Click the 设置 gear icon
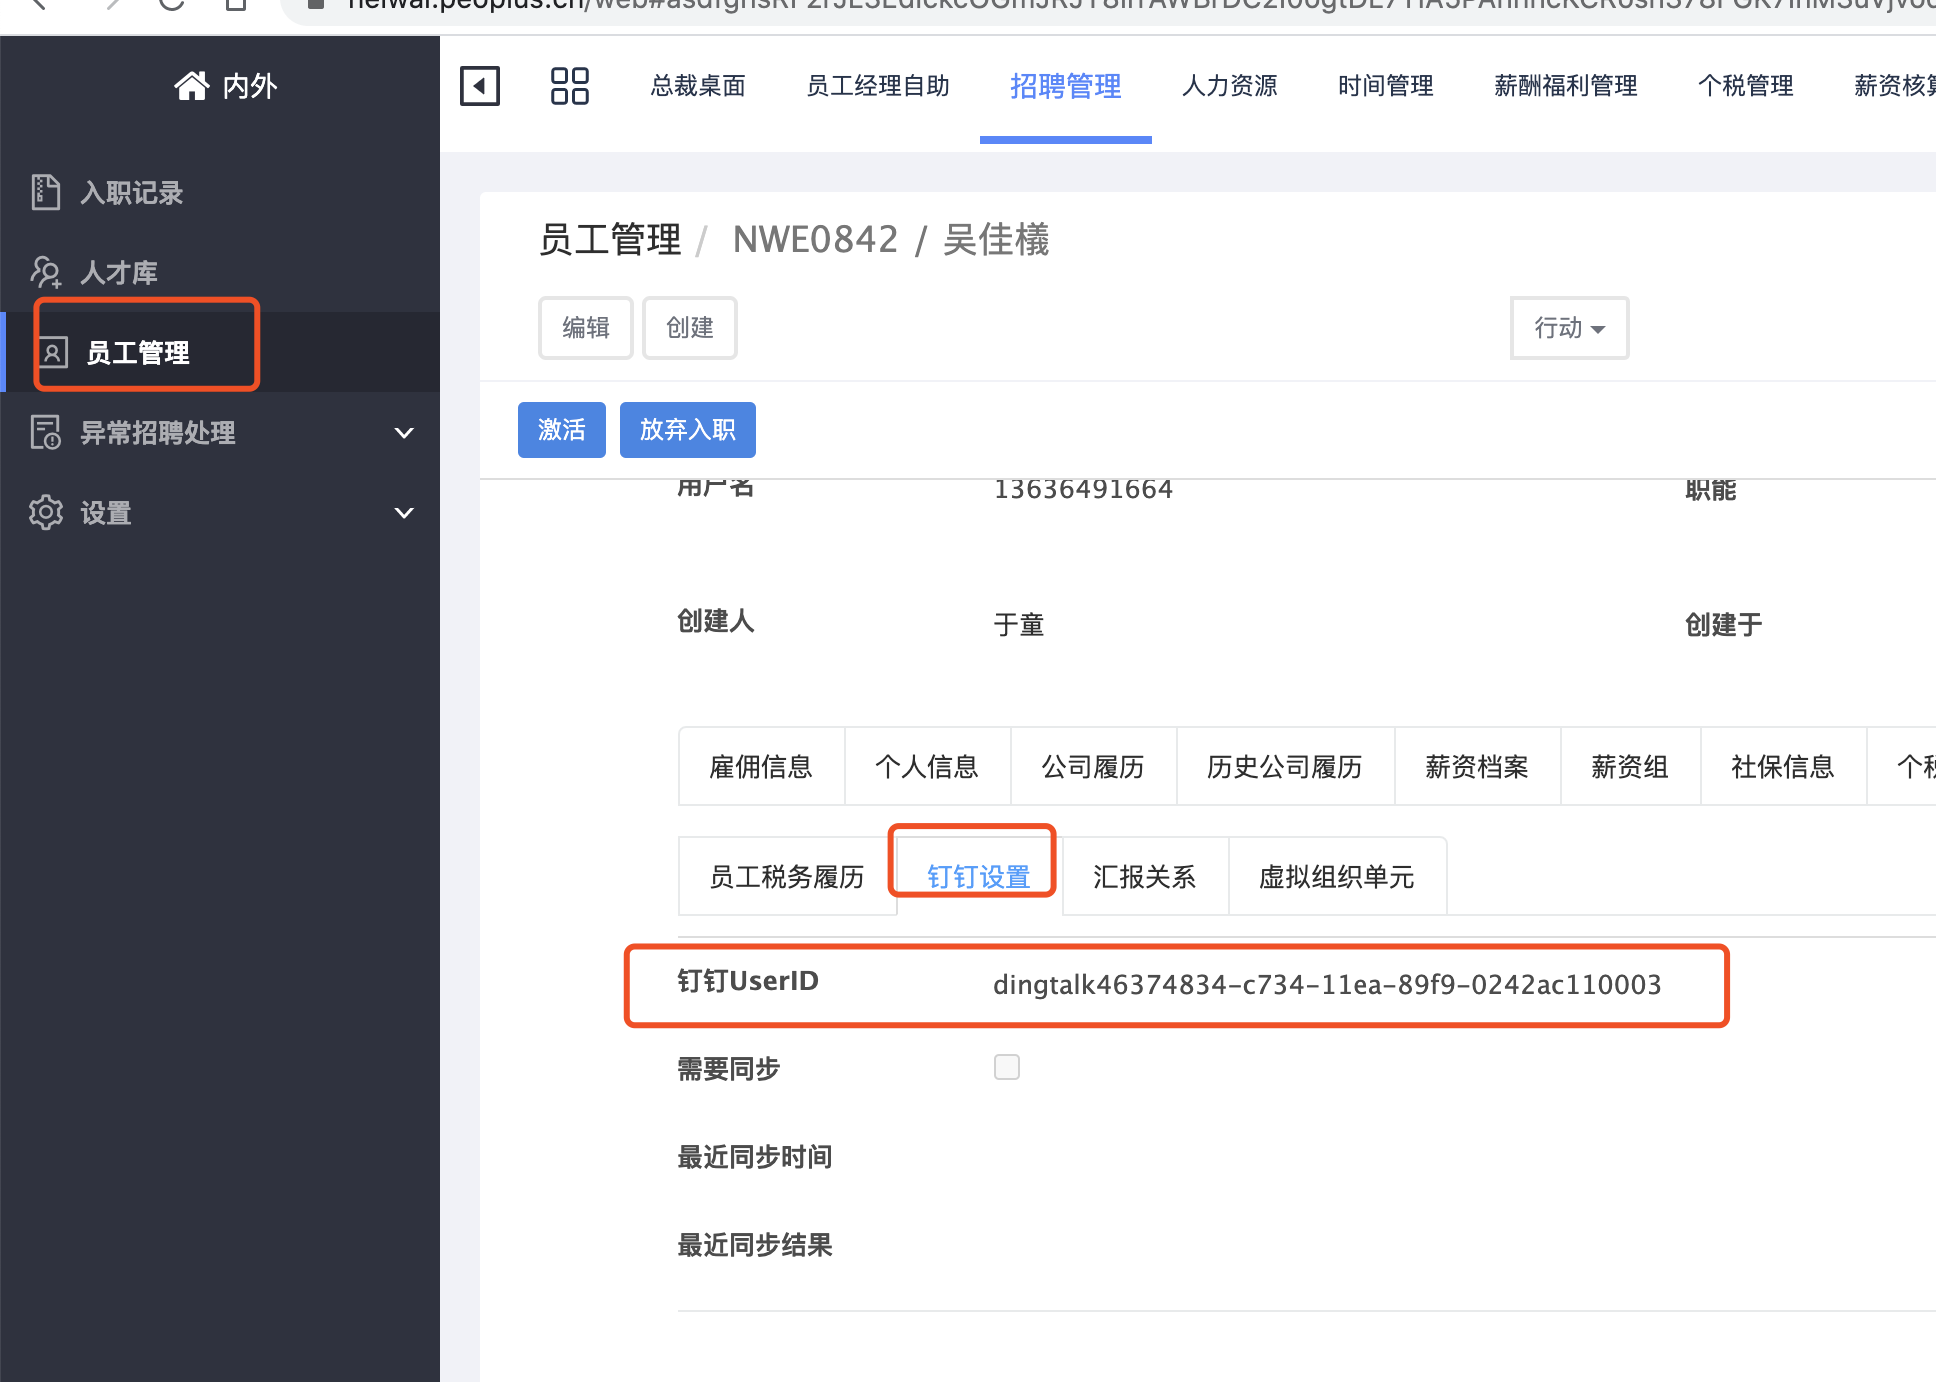Screen dimensions: 1936x1382 [x=46, y=512]
